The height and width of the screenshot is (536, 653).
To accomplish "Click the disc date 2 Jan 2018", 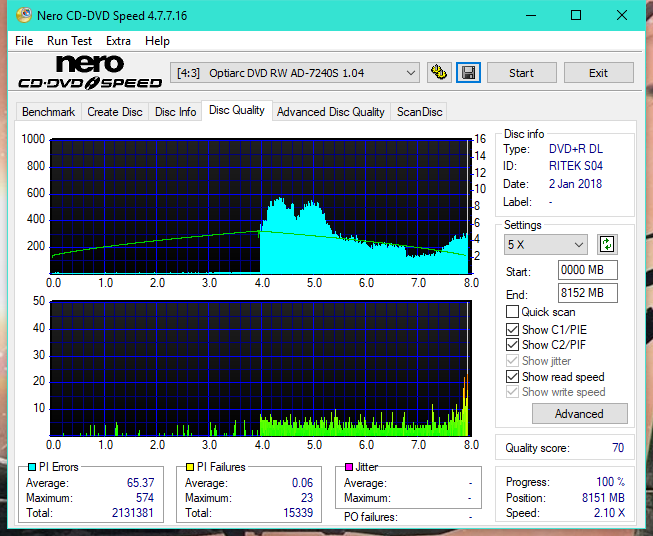I will [x=575, y=184].
